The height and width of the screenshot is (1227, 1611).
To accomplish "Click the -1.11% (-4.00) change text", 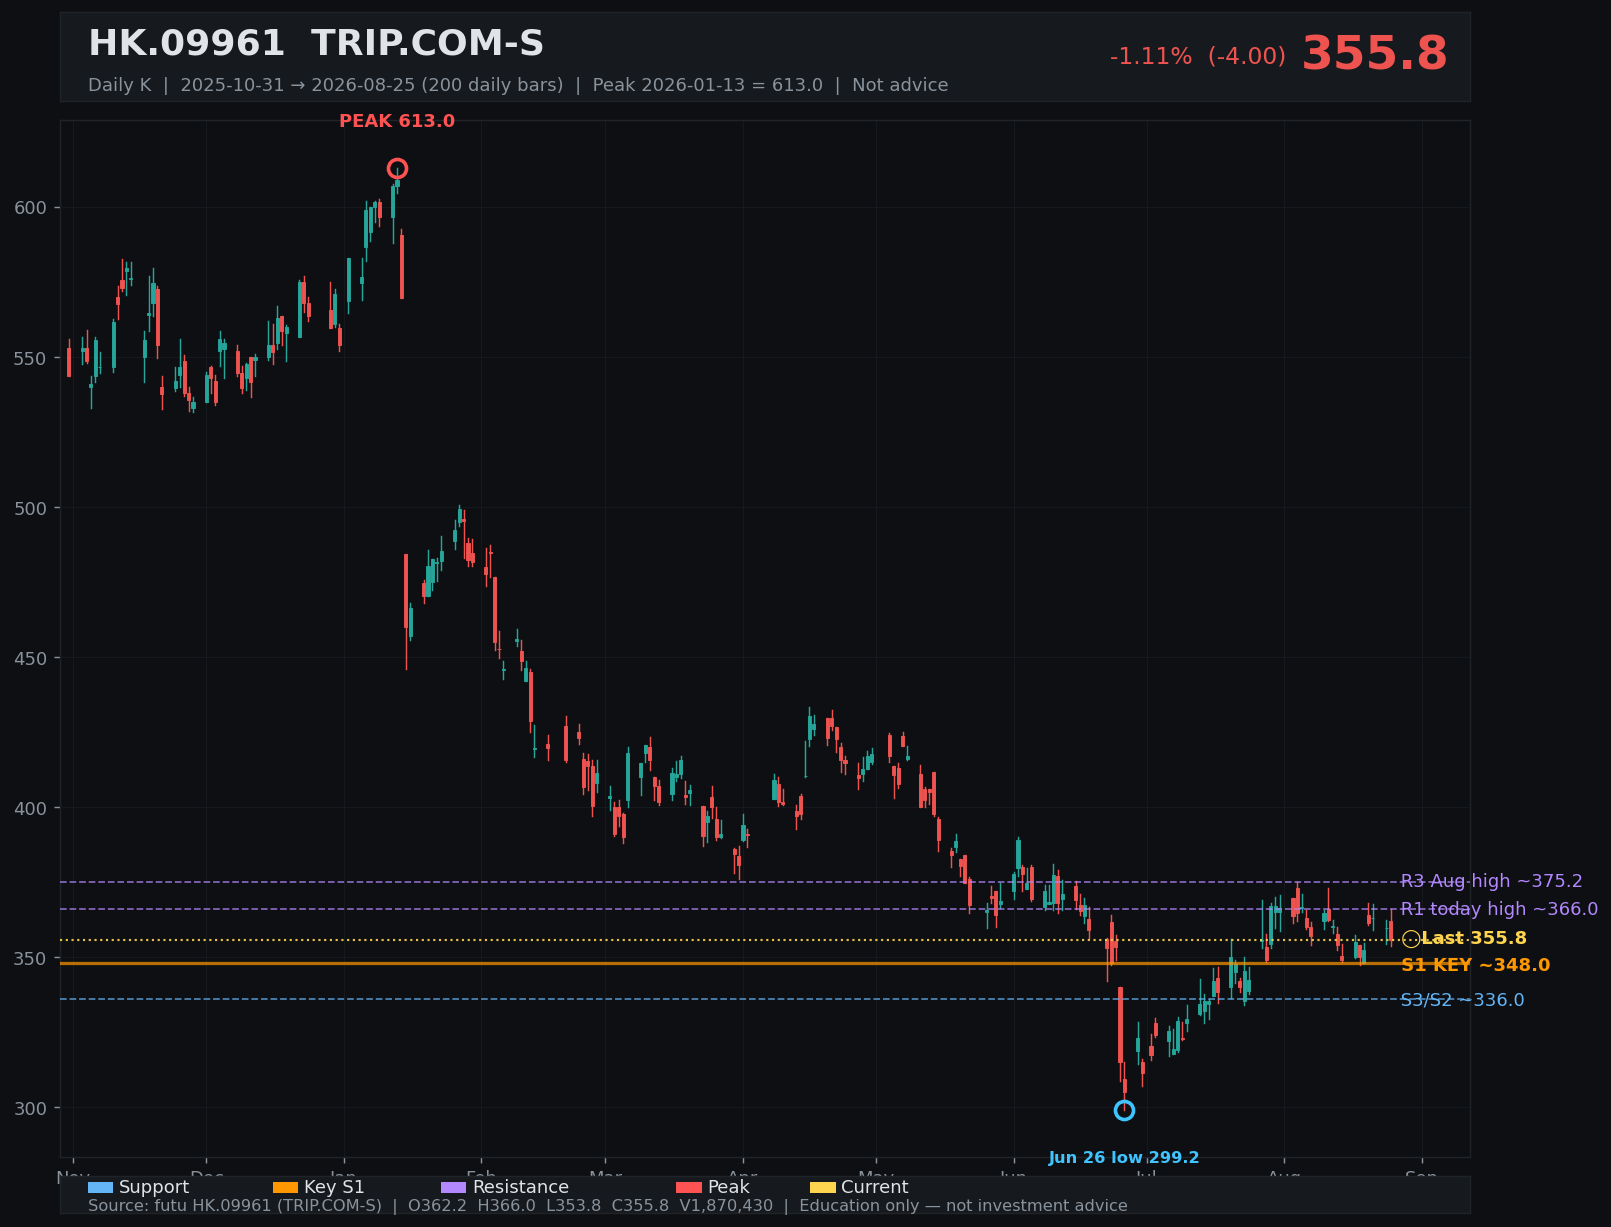I will pyautogui.click(x=1198, y=56).
